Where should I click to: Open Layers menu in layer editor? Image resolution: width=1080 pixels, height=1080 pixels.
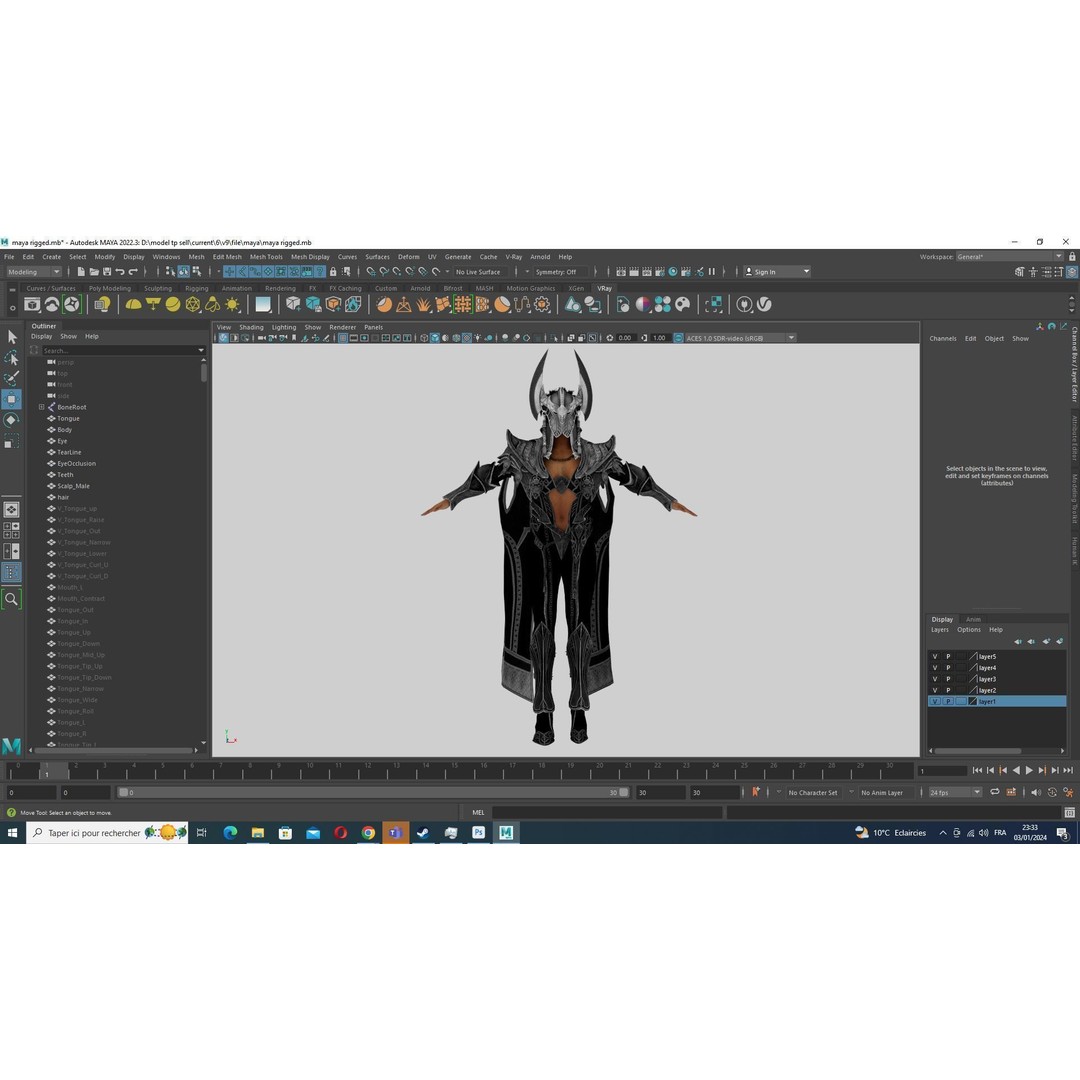coord(939,630)
